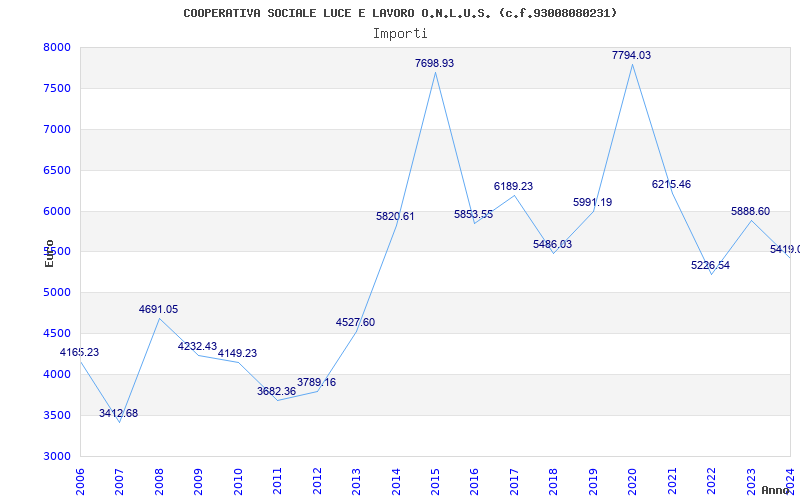Click the 4149.23 data label

tap(237, 353)
